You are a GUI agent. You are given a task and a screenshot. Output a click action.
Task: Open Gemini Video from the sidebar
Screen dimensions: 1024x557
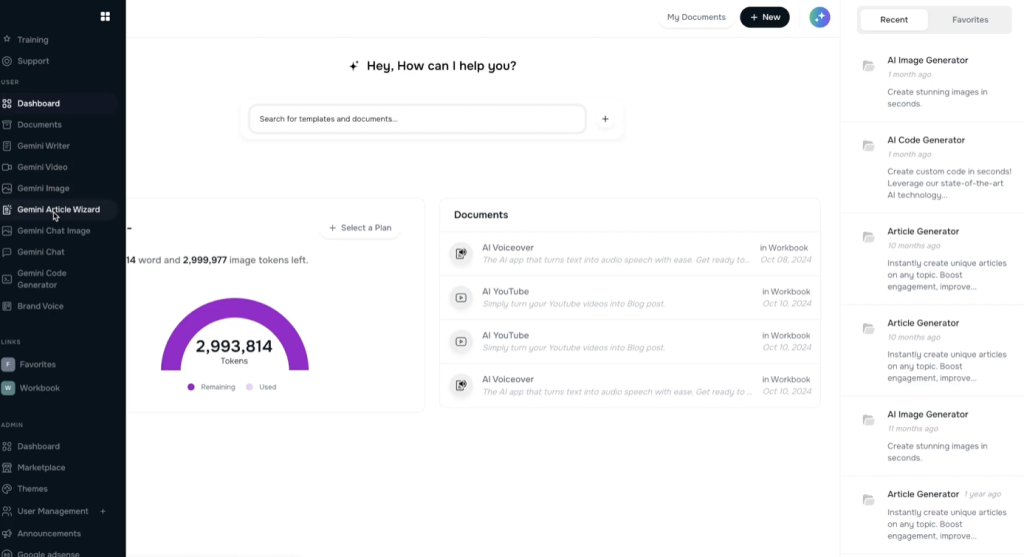pos(42,167)
